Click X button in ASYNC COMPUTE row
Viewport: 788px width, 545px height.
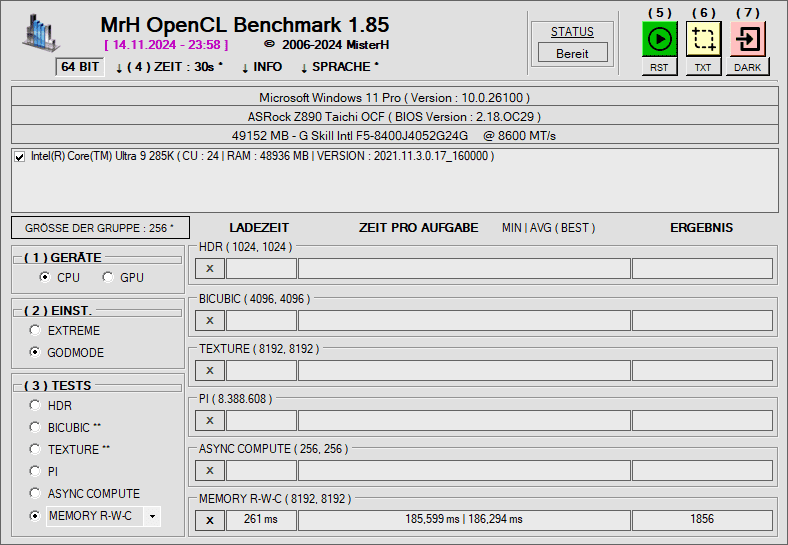click(210, 471)
